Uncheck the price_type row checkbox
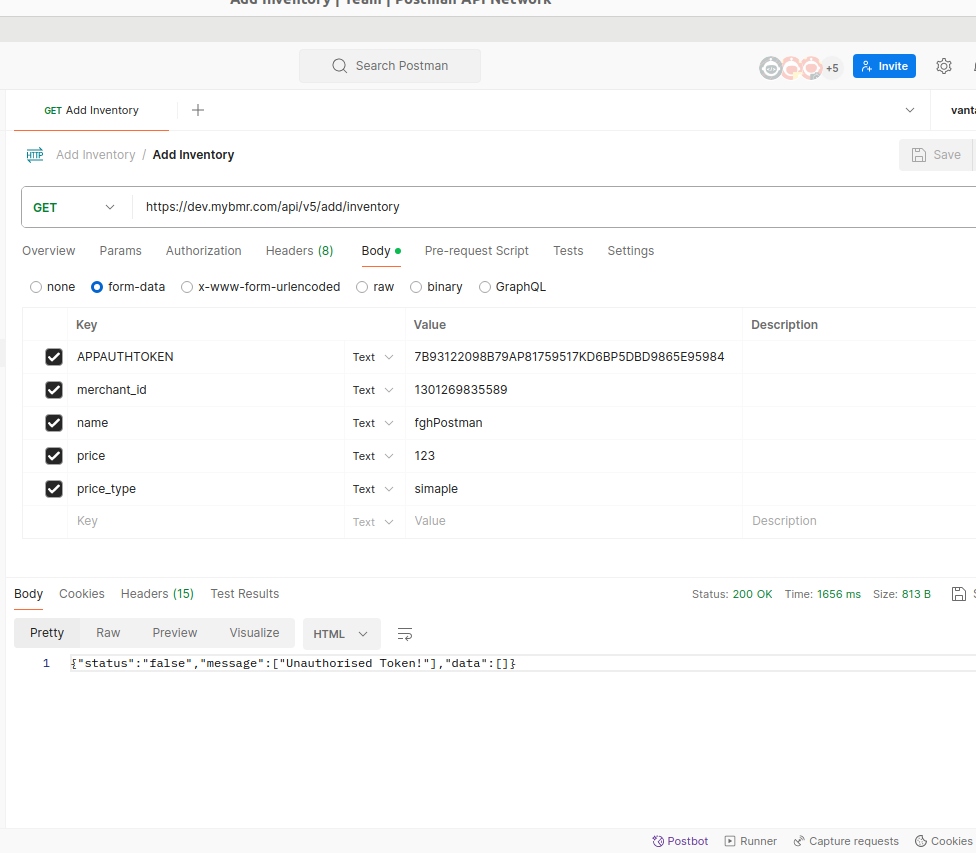Image resolution: width=976 pixels, height=853 pixels. point(54,489)
